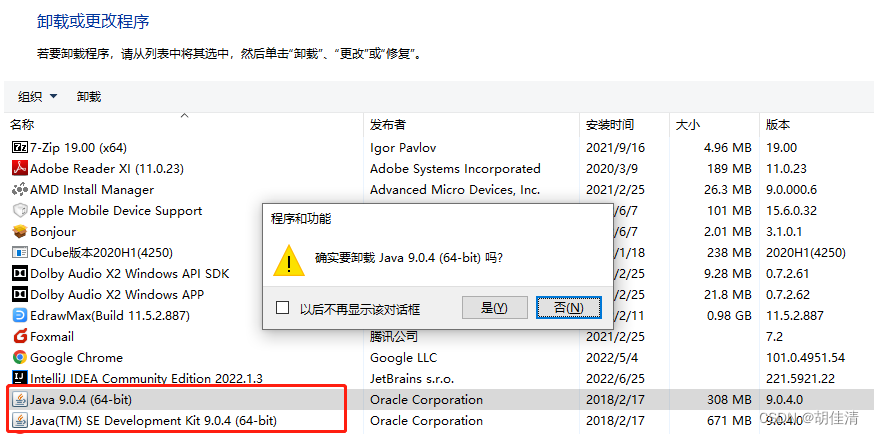Click size value 4.96 MB
874x434 pixels.
727,148
